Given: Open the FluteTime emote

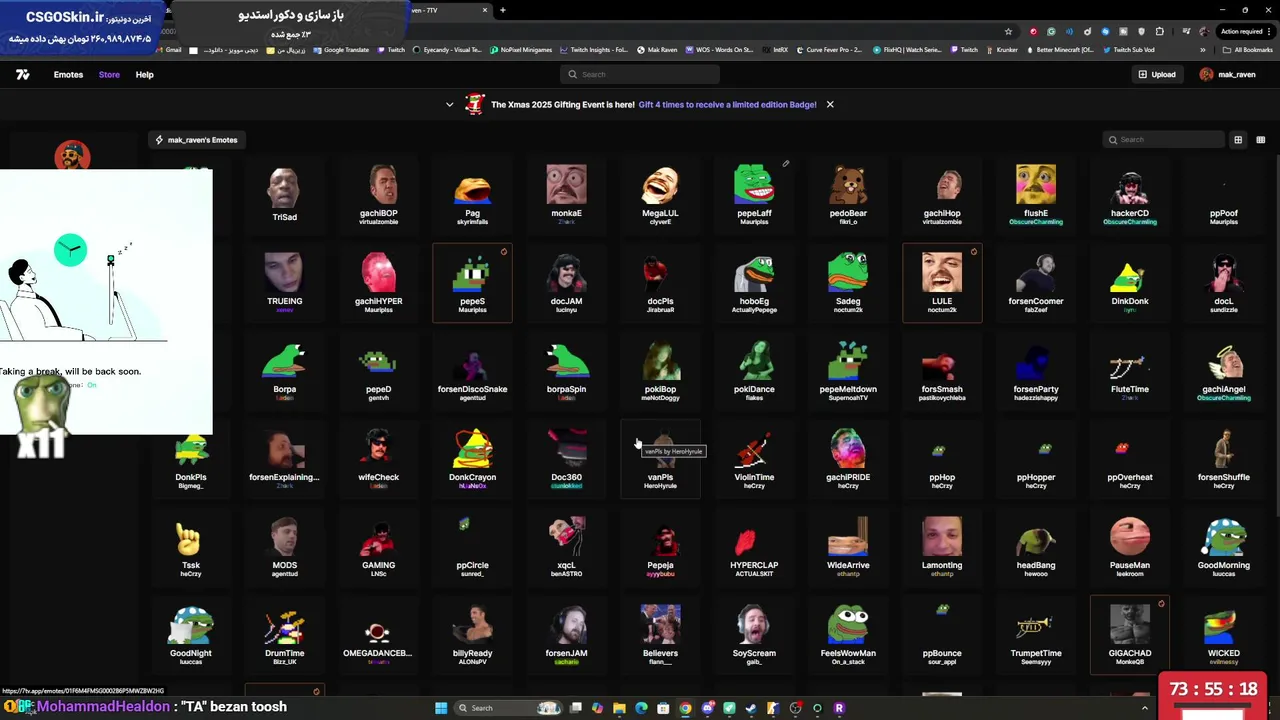Looking at the screenshot, I should coord(1130,371).
